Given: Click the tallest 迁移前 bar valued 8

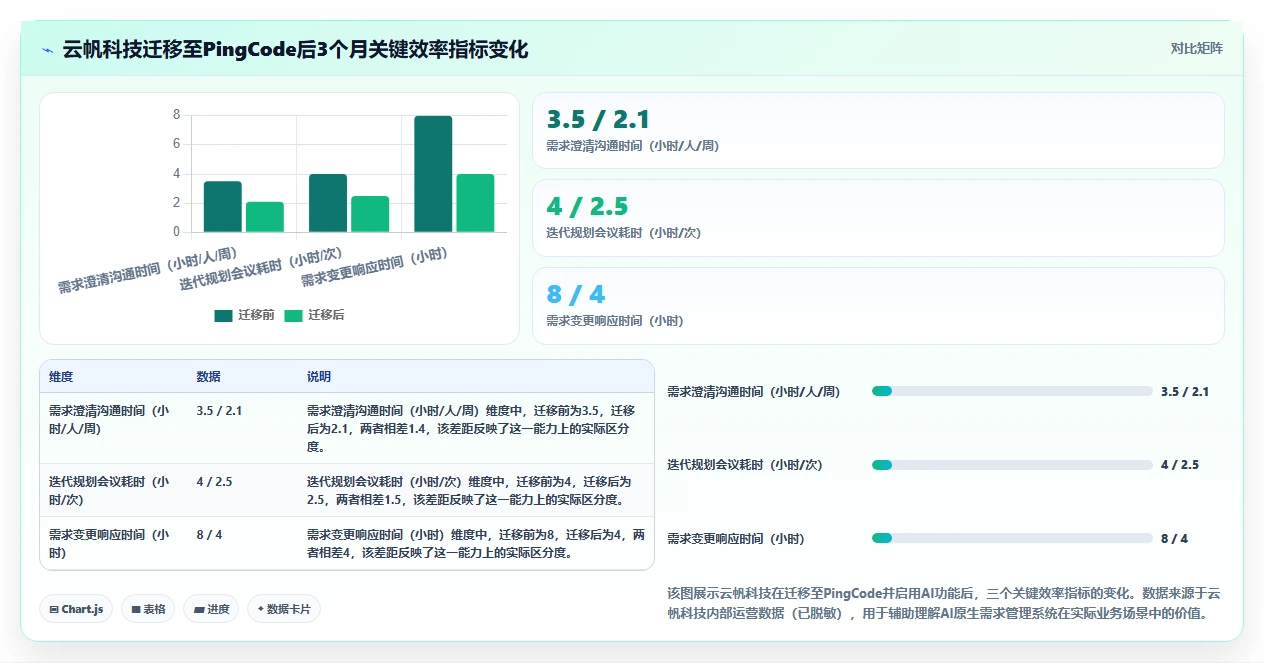Looking at the screenshot, I should pos(433,174).
